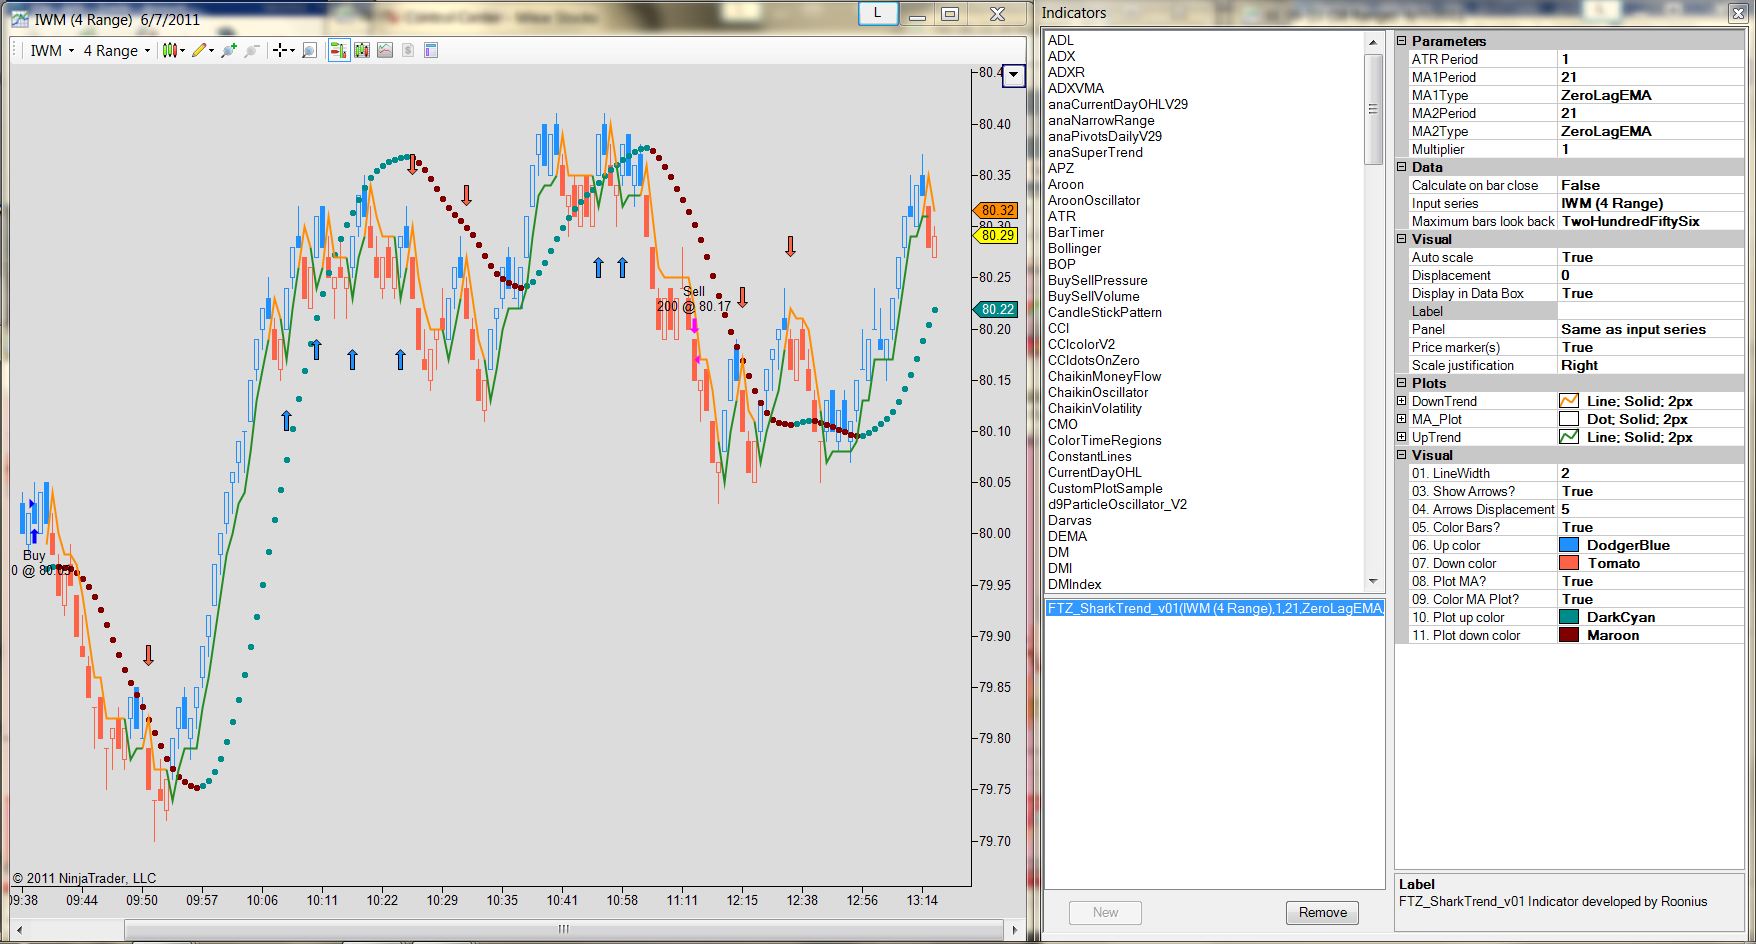Click the MA2Type ZeroLagEMA value
1756x944 pixels.
click(x=1650, y=131)
